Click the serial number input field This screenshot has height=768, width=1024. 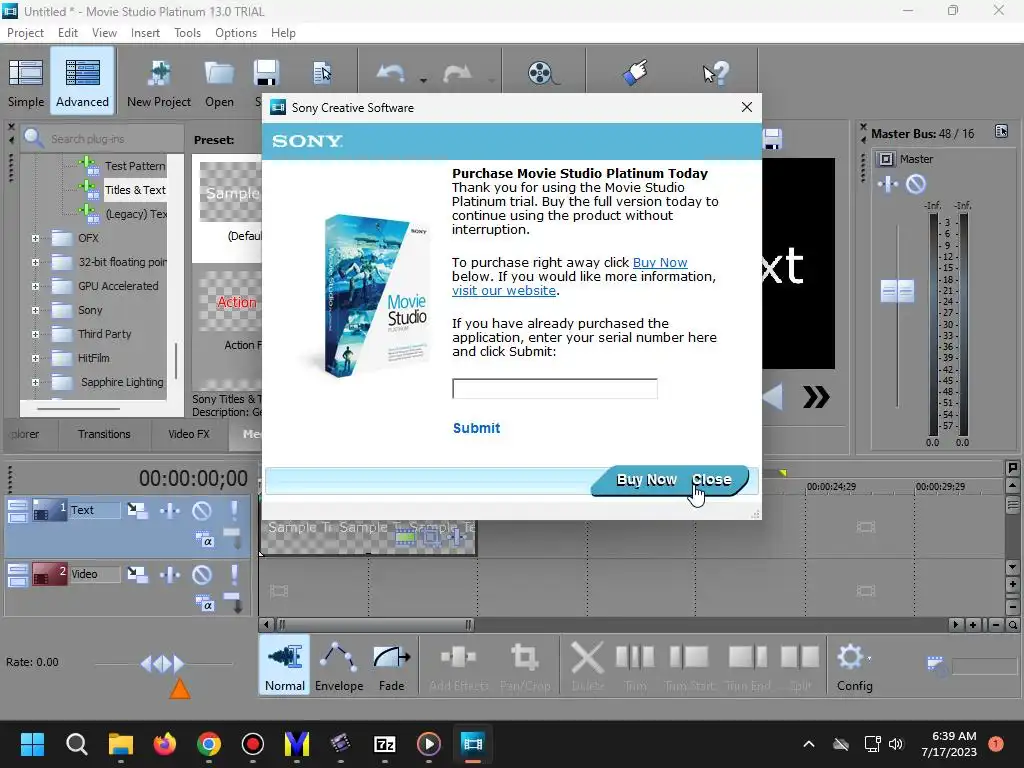(x=554, y=389)
